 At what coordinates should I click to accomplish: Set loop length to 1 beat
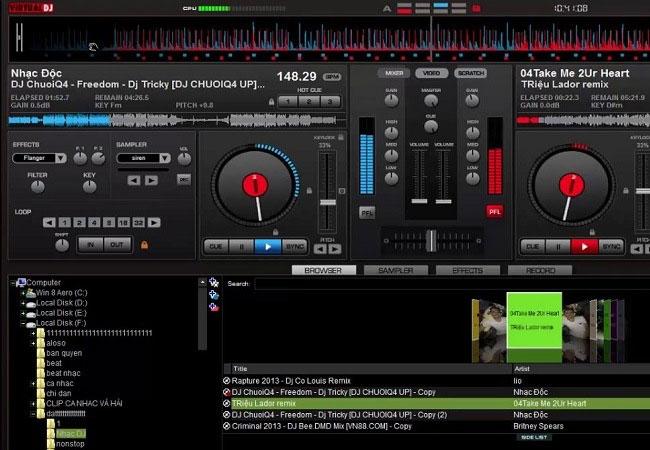[64, 223]
